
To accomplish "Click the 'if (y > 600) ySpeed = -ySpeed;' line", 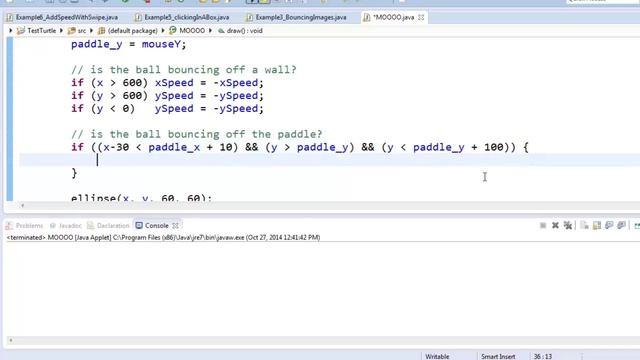I will click(x=167, y=96).
